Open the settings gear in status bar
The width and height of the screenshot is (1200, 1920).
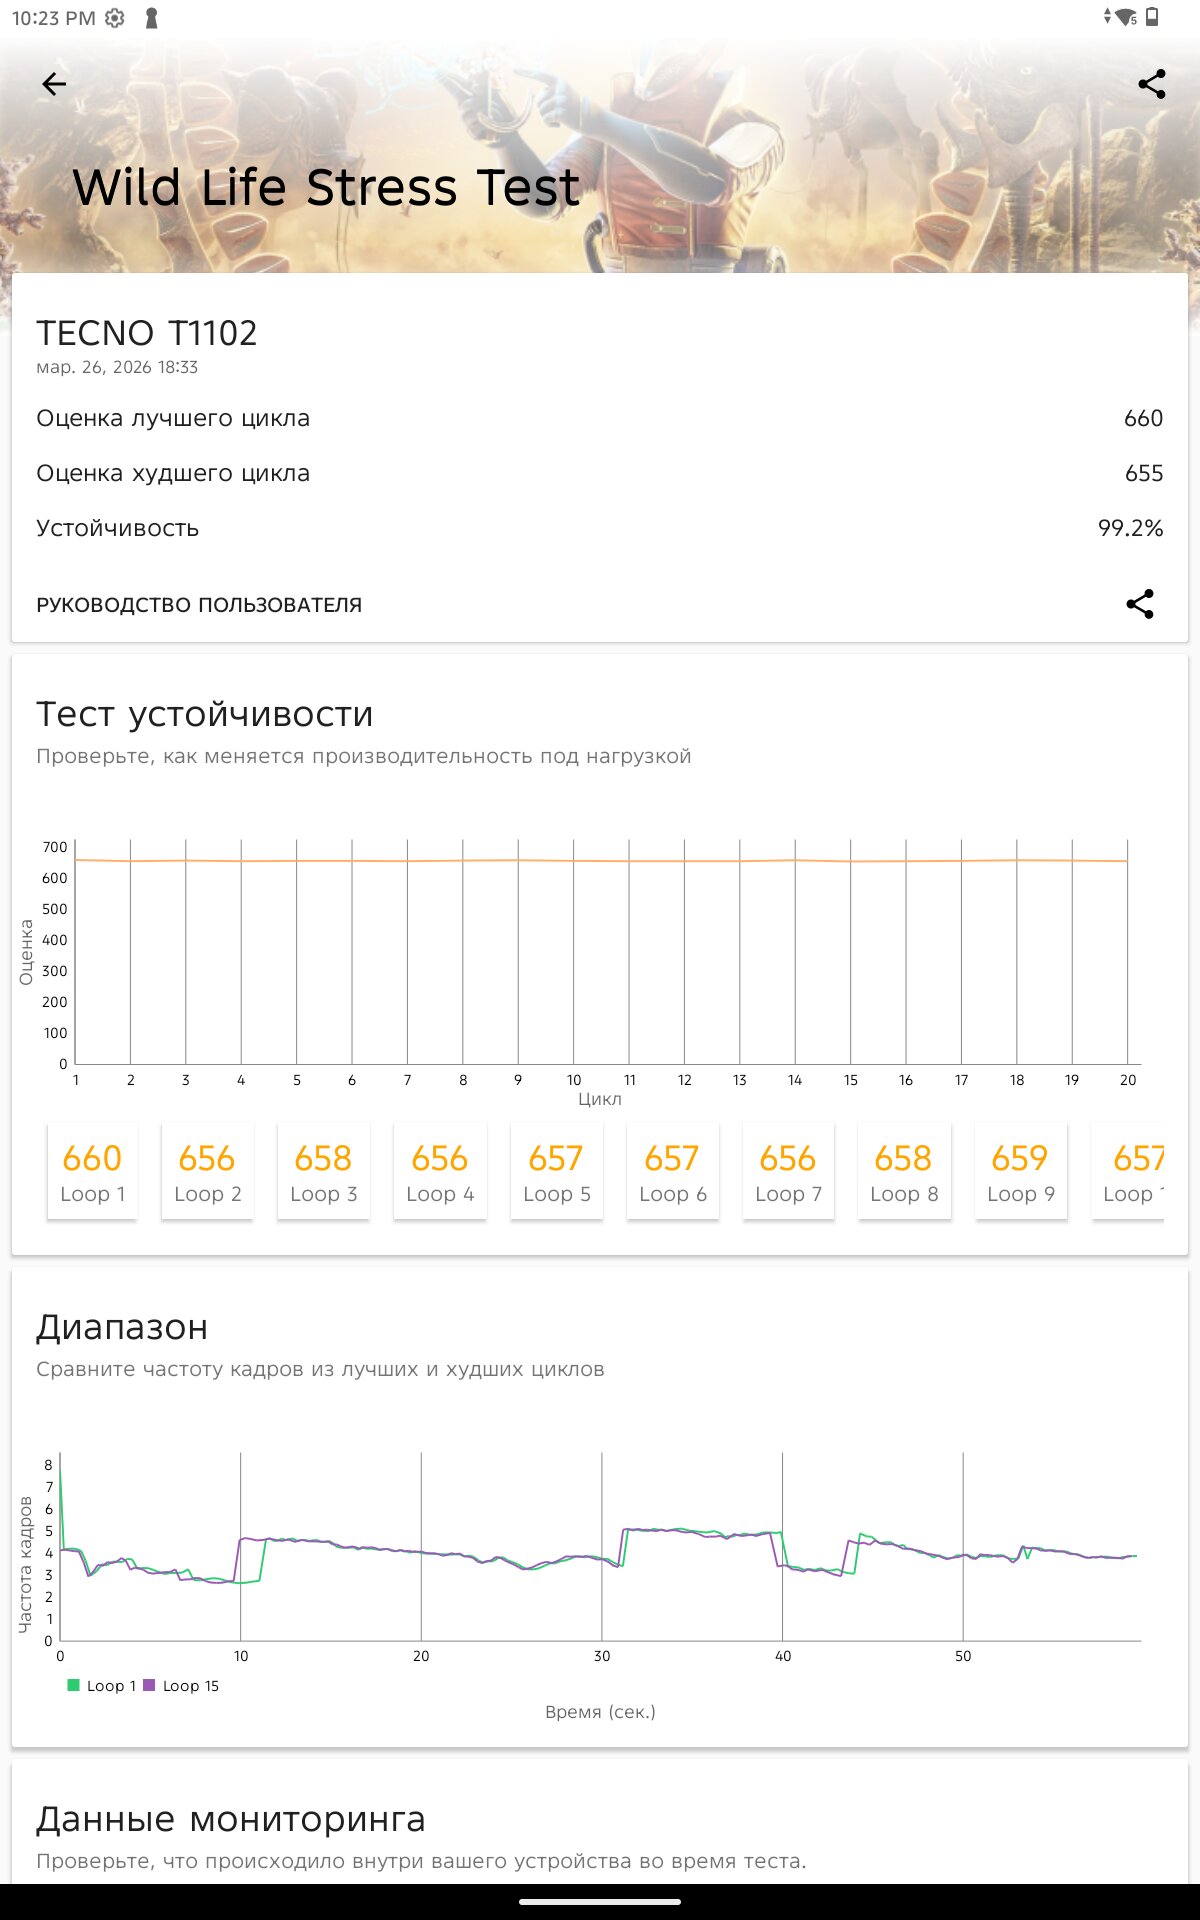coord(115,18)
